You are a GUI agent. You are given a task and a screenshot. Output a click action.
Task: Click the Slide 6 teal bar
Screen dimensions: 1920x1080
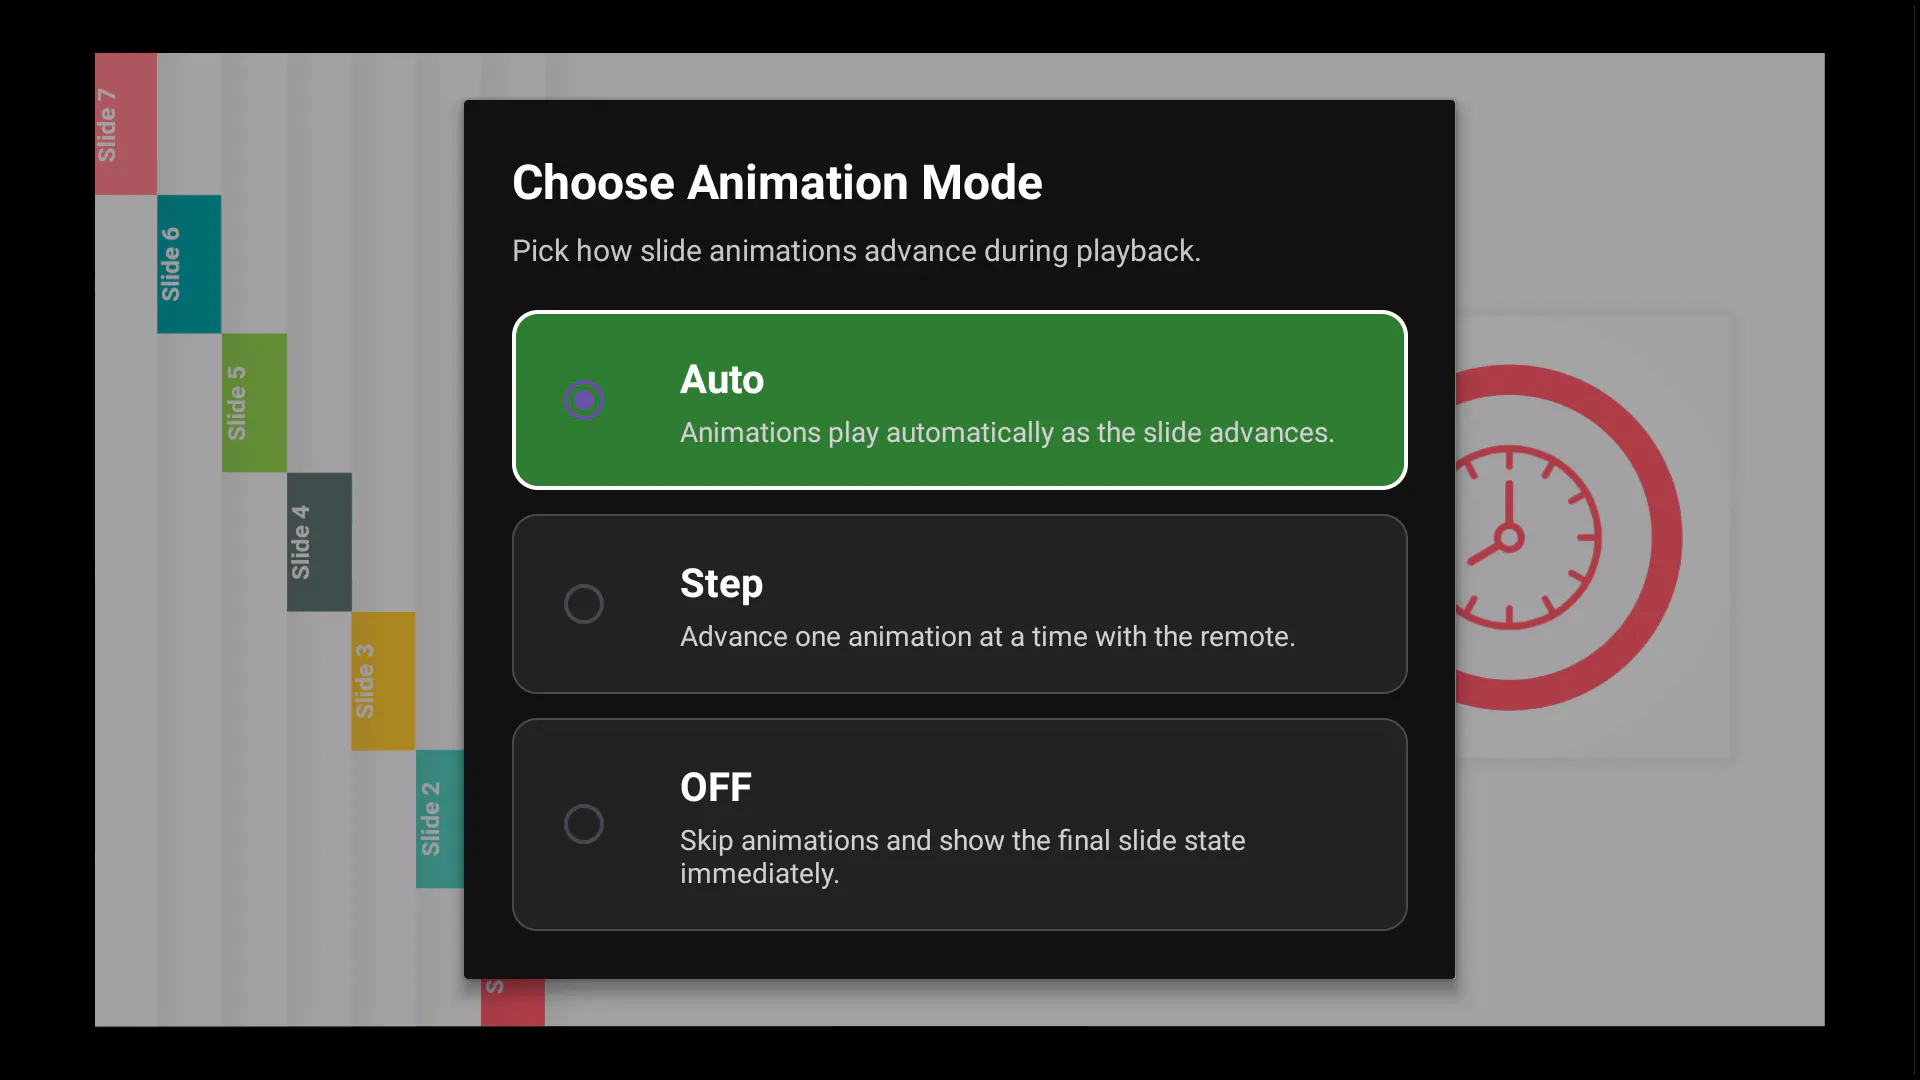pyautogui.click(x=189, y=264)
